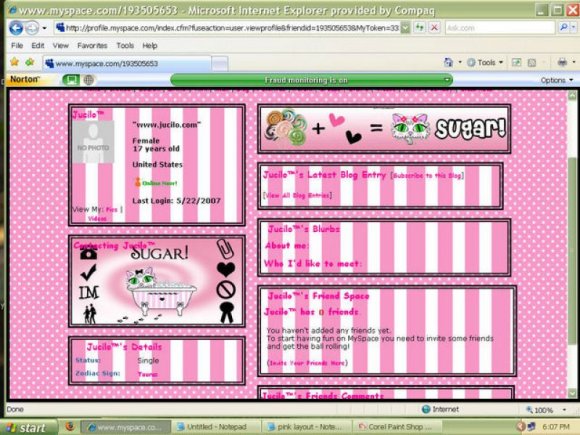
Task: Open the File menu
Action: [x=17, y=45]
